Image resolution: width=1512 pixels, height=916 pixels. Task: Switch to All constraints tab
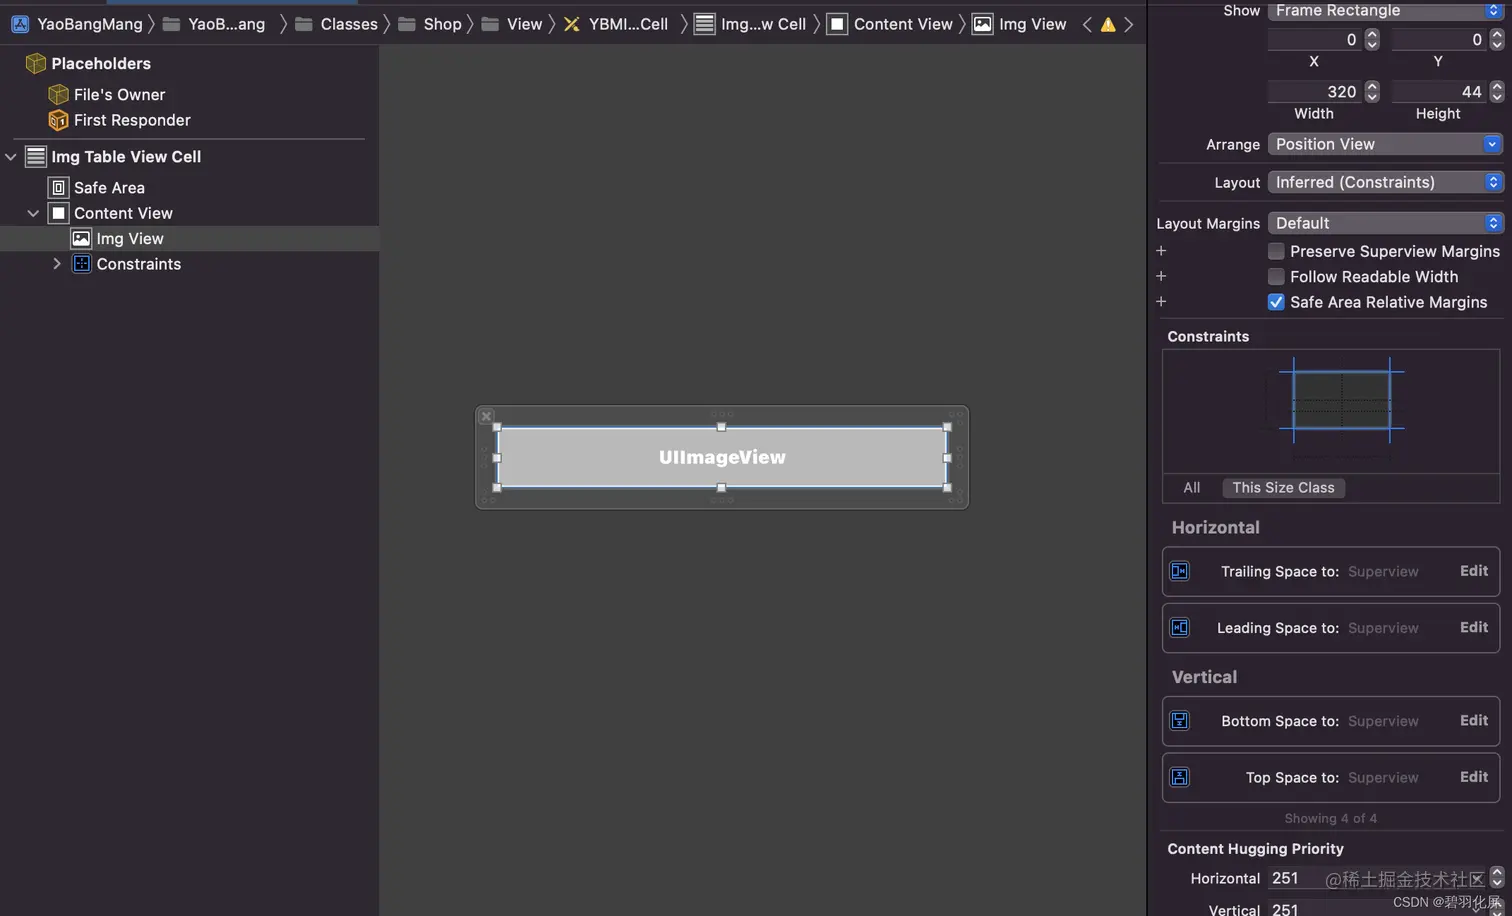tap(1191, 488)
